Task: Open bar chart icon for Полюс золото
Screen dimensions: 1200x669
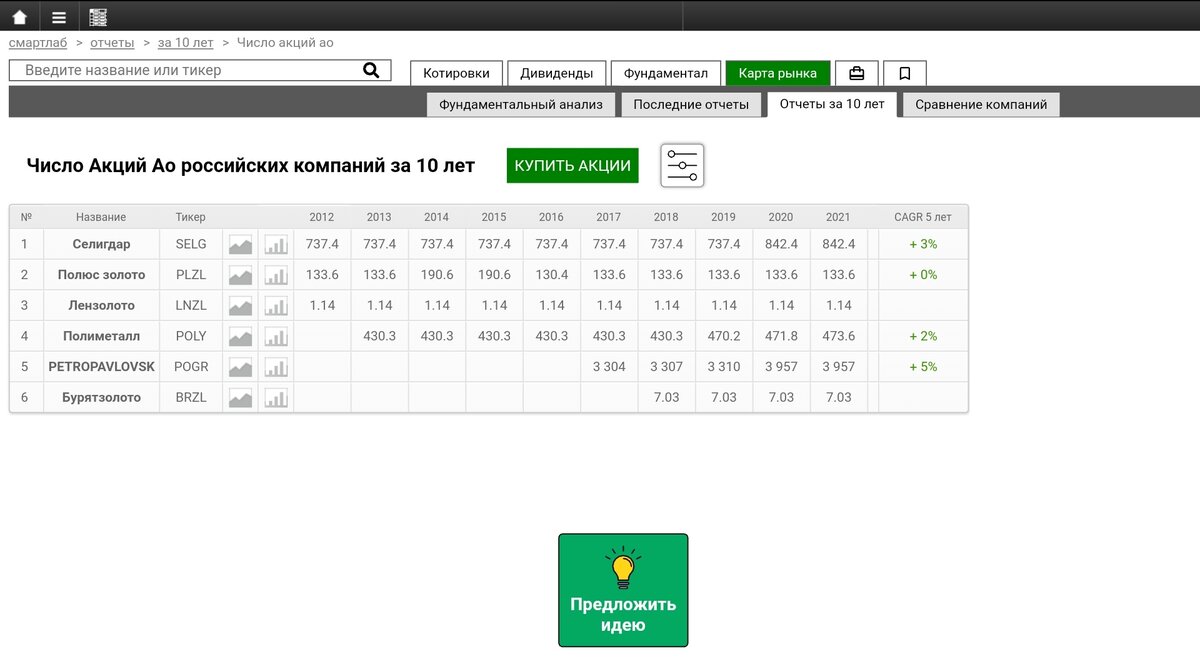Action: [x=276, y=275]
